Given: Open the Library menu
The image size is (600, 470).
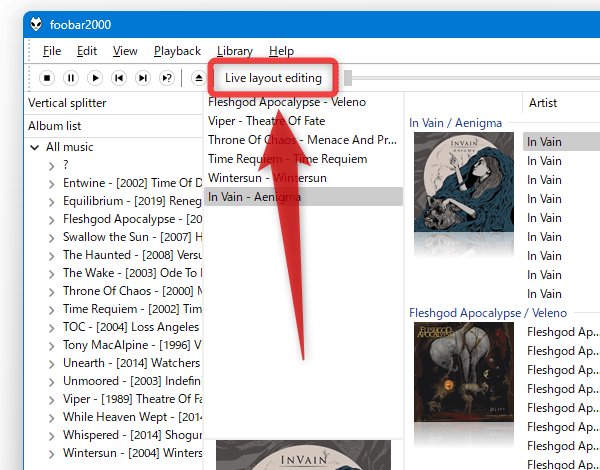Looking at the screenshot, I should point(235,51).
